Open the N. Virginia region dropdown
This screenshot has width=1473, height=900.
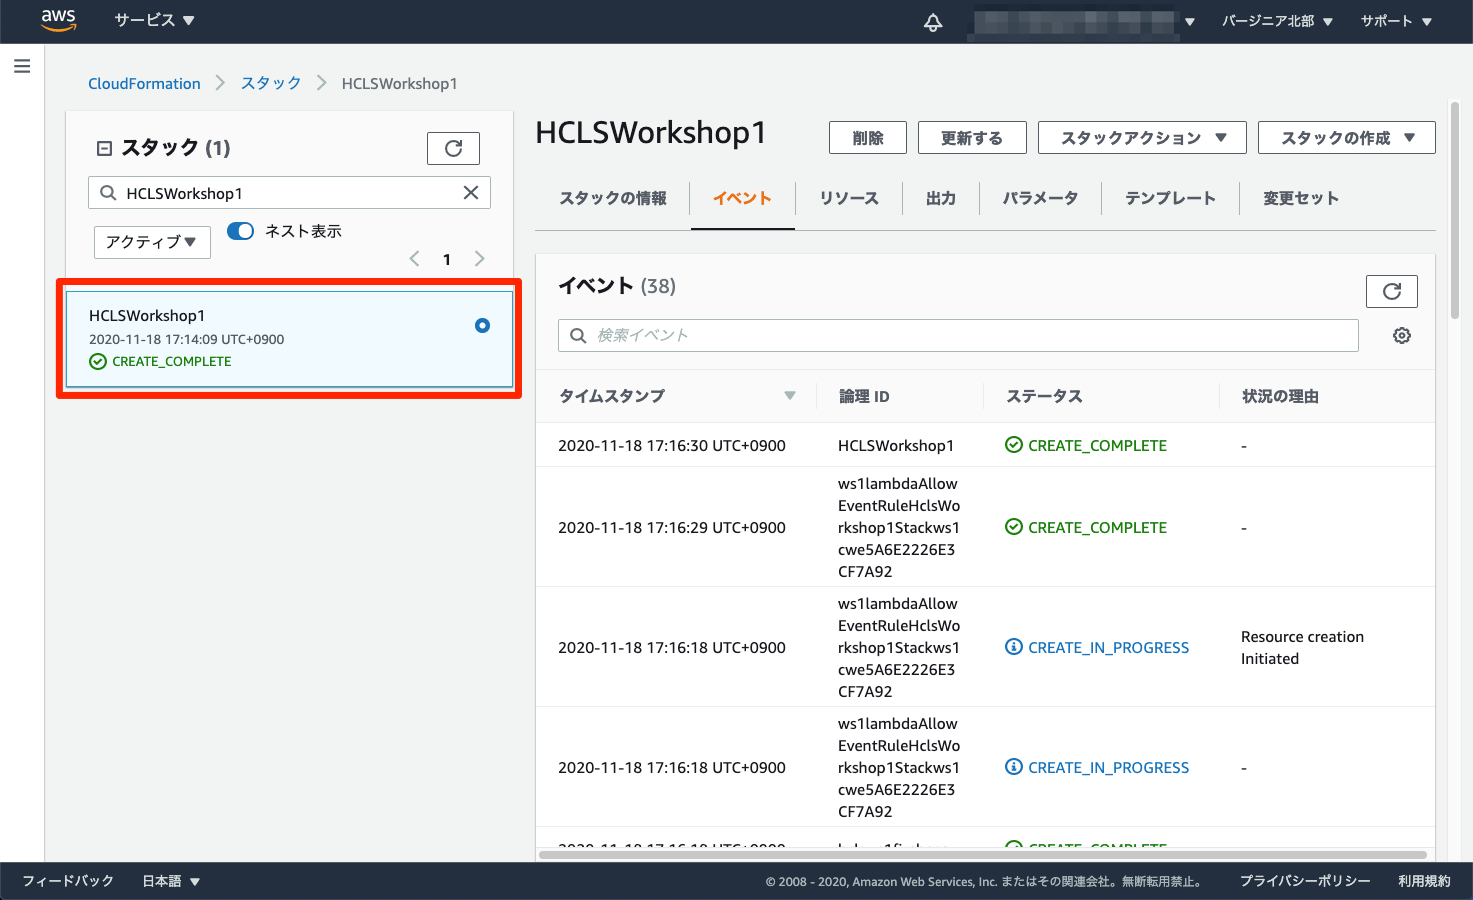tap(1277, 21)
